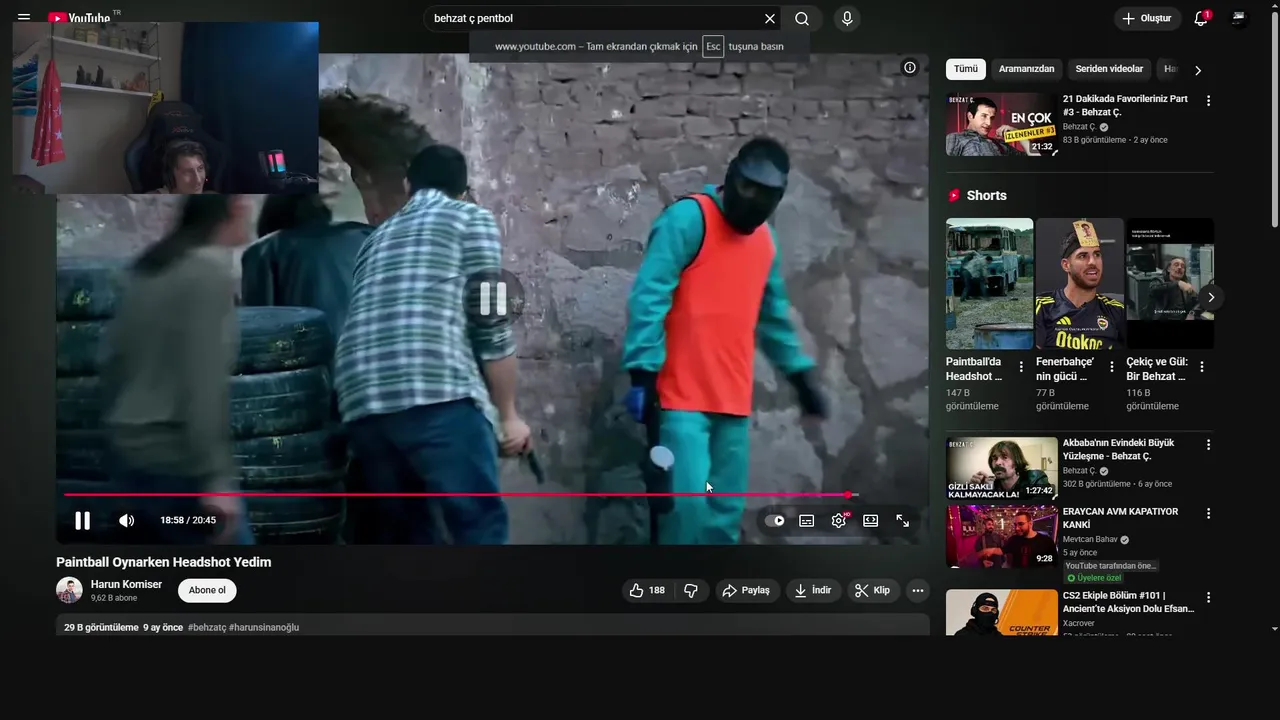The height and width of the screenshot is (720, 1280).
Task: Open options for 21 Dakikada Favorileriniz video
Action: (x=1208, y=101)
